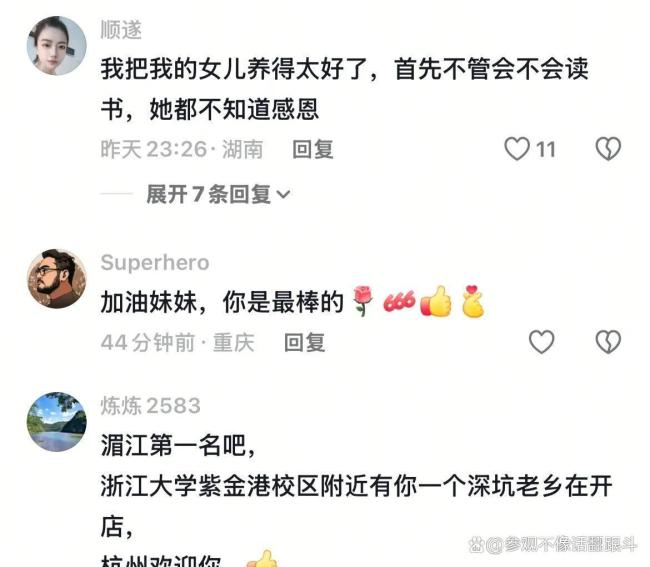Reply to Superhero's comment via 回复
The width and height of the screenshot is (650, 567).
click(305, 343)
